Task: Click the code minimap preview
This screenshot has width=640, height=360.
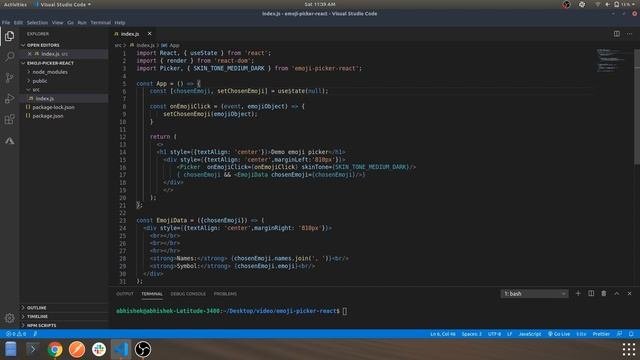Action: tap(611, 60)
